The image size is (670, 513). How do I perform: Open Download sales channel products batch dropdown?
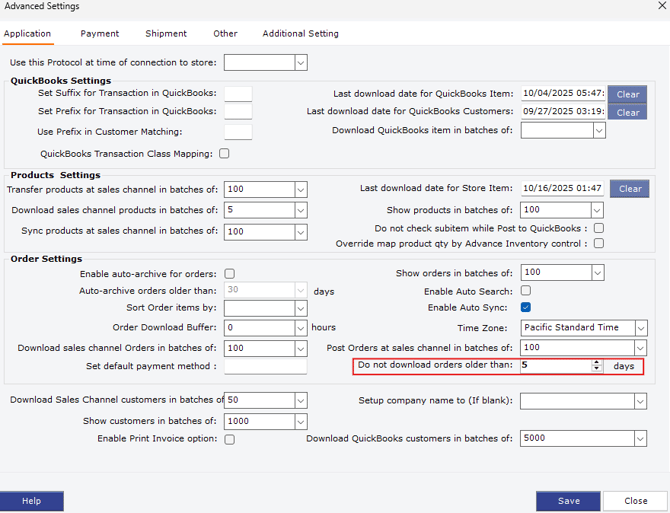[301, 210]
